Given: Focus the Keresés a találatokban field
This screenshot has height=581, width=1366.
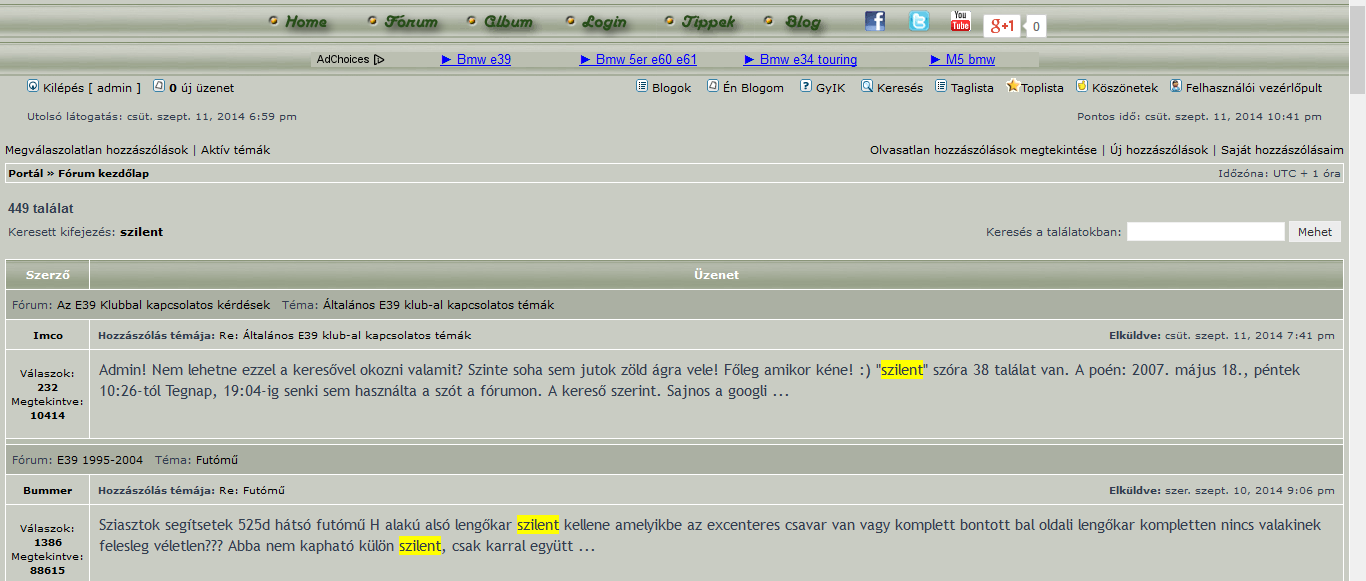Looking at the screenshot, I should click(x=1205, y=232).
